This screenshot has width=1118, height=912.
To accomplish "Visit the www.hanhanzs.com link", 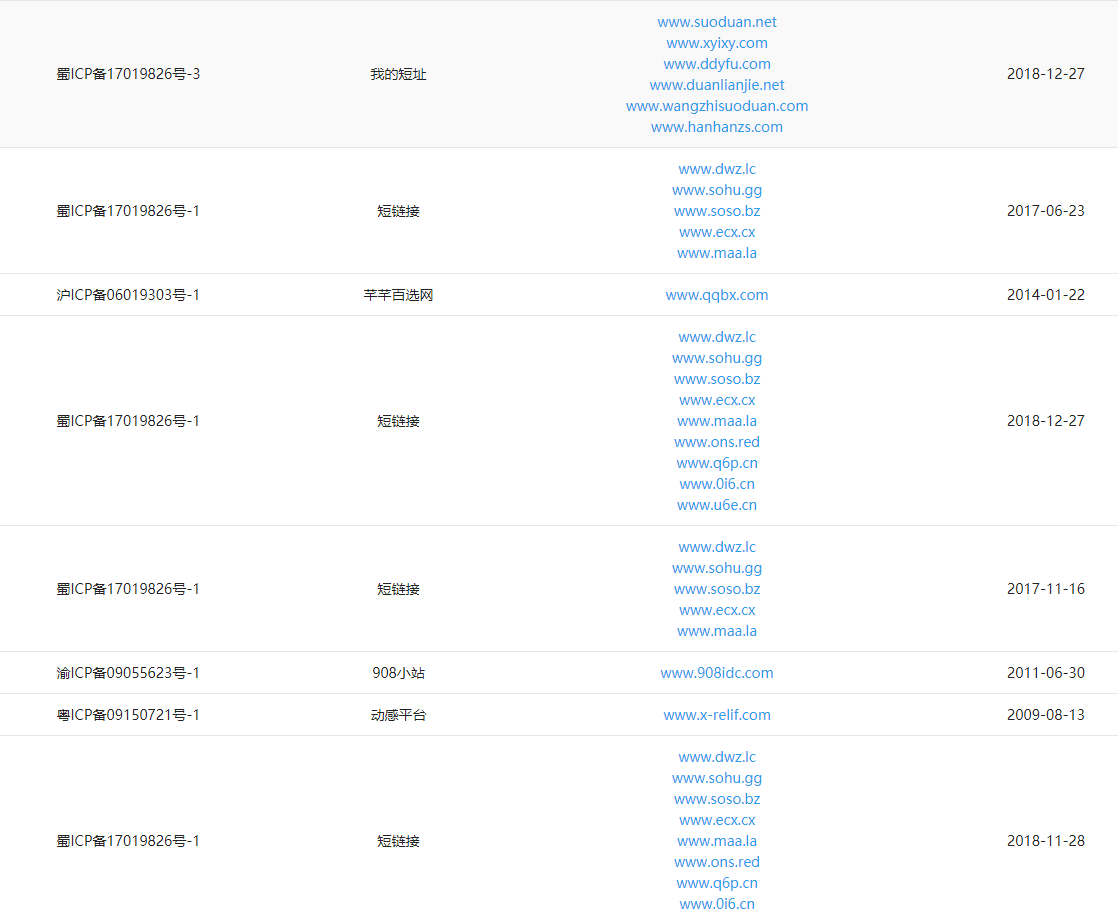I will (717, 126).
